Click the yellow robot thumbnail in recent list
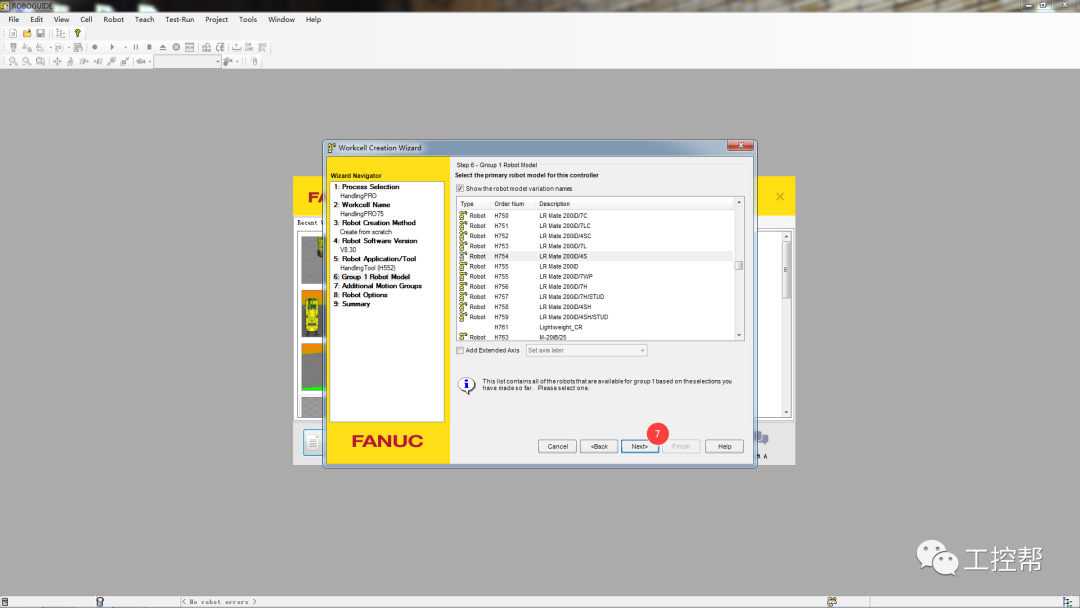Image resolution: width=1080 pixels, height=608 pixels. 312,313
